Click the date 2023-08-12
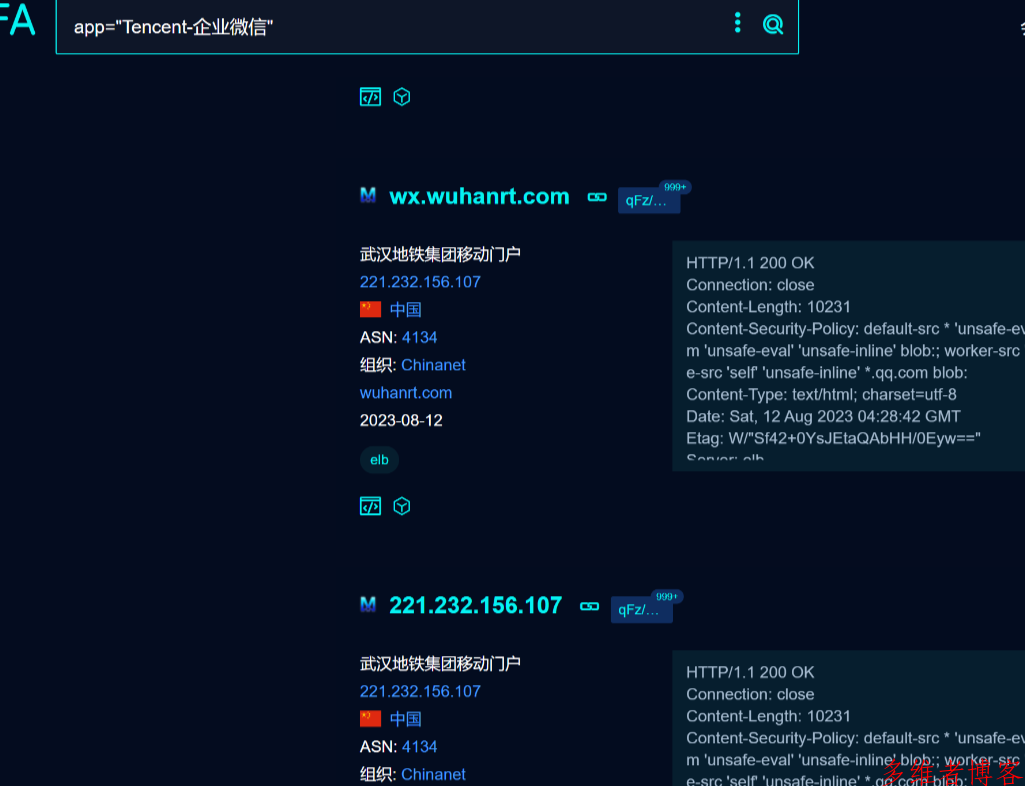The image size is (1025, 786). pos(401,420)
